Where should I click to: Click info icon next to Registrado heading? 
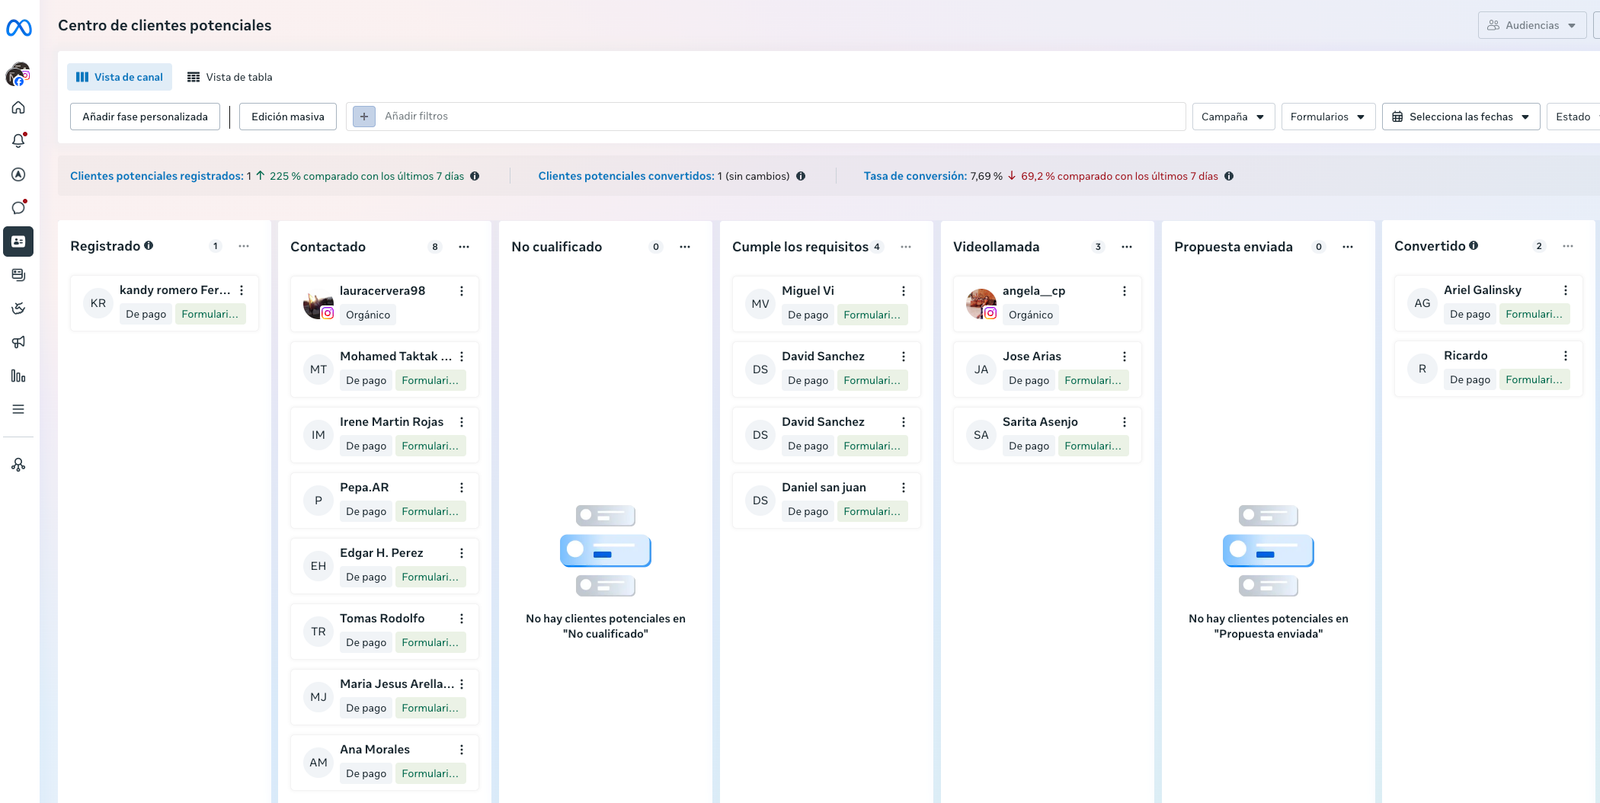click(x=148, y=245)
